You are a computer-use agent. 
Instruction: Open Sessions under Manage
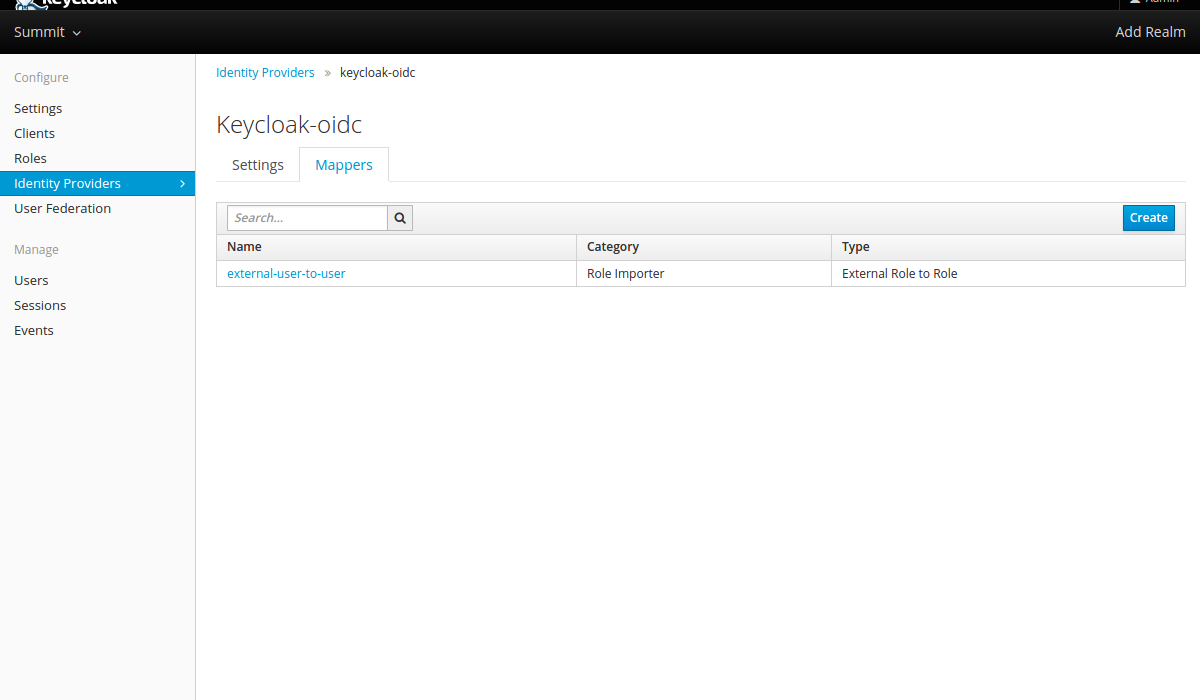tap(40, 305)
